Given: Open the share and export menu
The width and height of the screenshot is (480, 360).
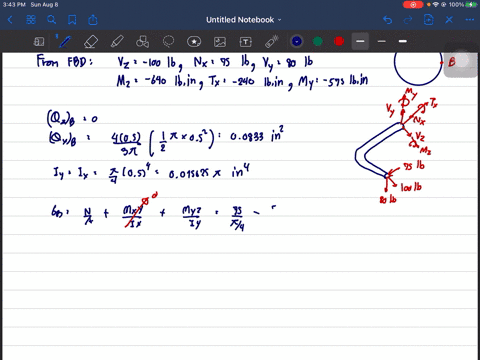Looking at the screenshot, I should [x=93, y=20].
